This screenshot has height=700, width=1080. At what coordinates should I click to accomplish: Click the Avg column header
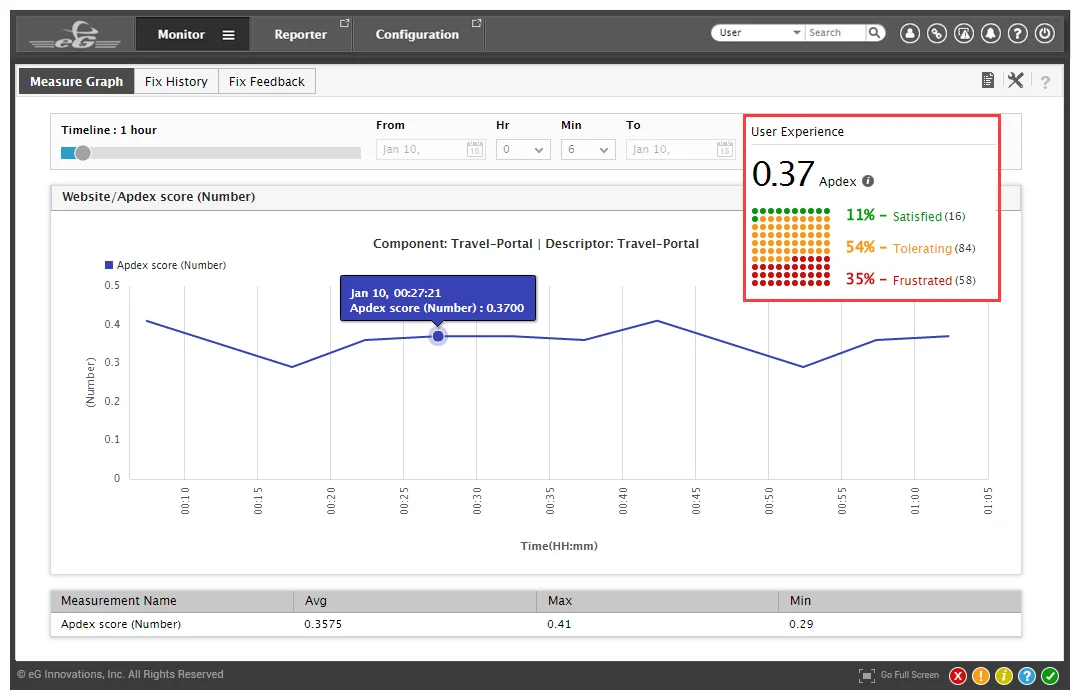[315, 601]
